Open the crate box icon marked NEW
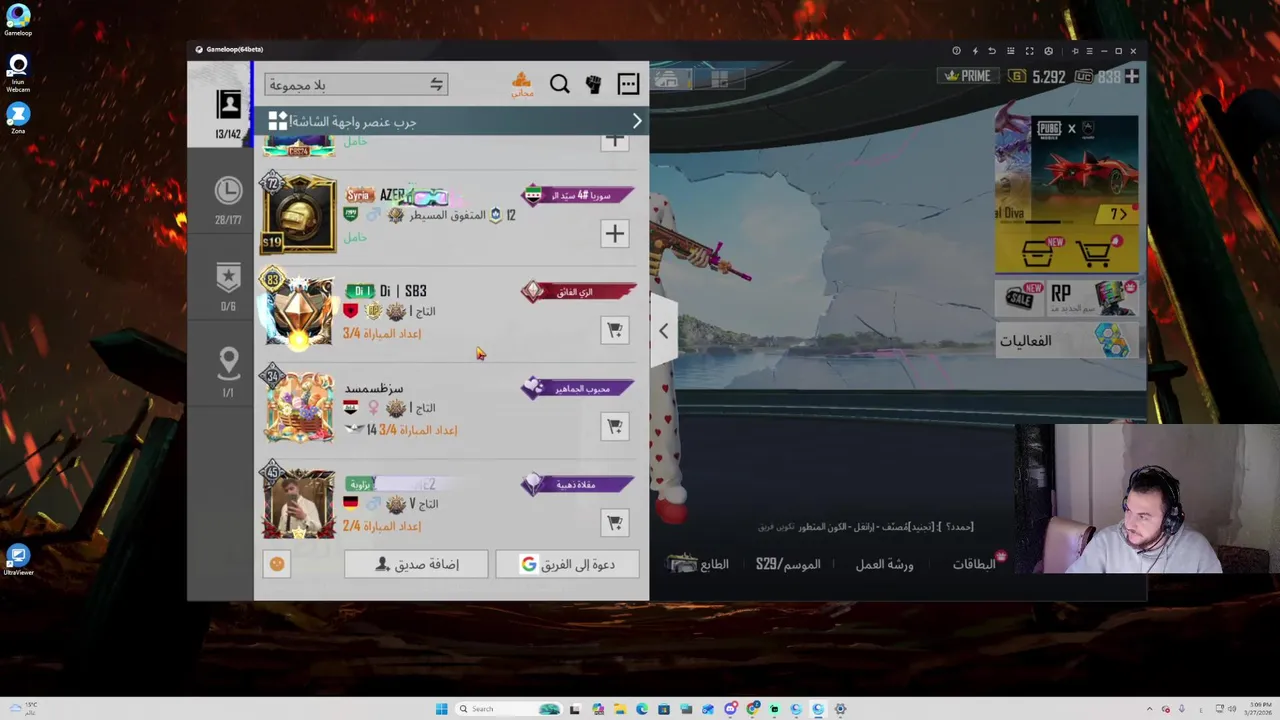Image resolution: width=1280 pixels, height=720 pixels. click(1037, 253)
